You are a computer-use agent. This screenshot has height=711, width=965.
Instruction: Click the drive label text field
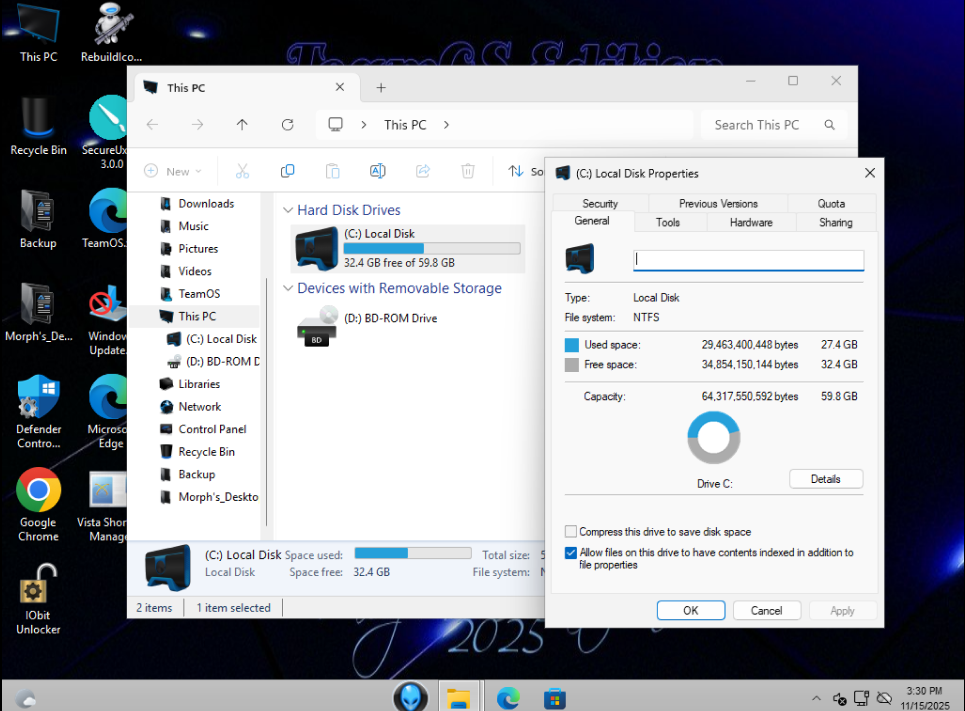point(748,260)
